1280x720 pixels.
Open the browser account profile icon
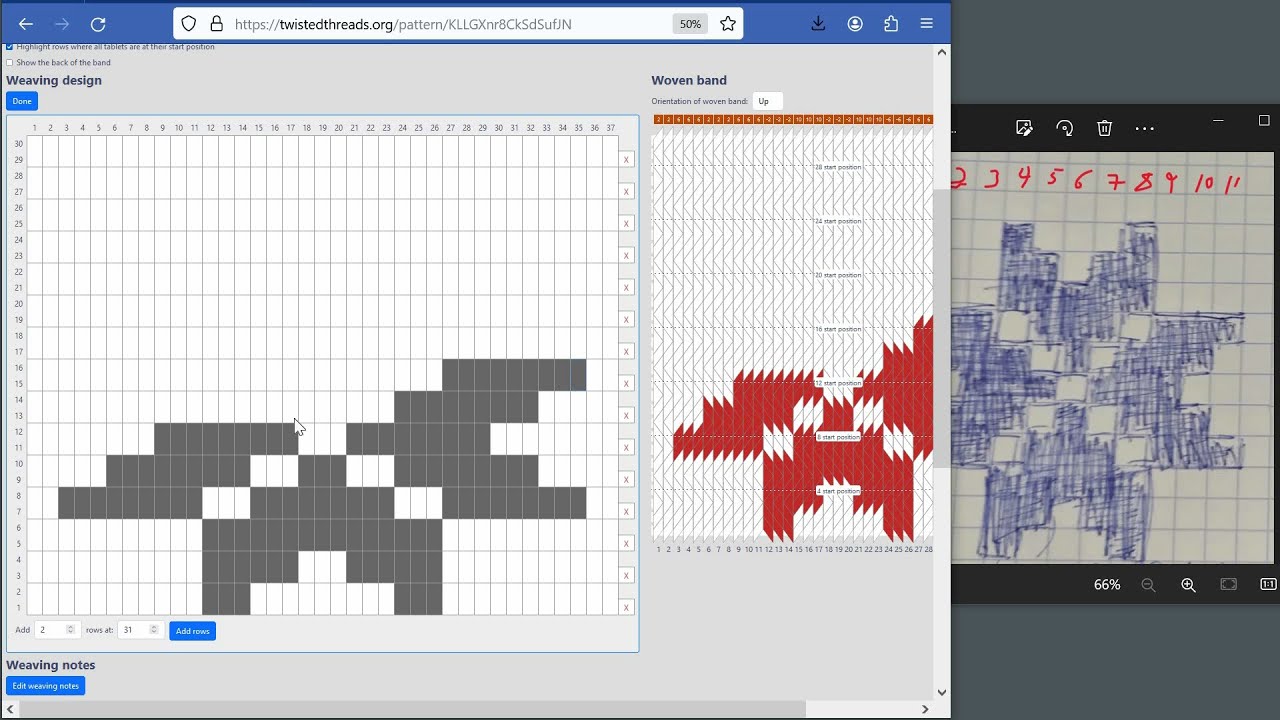pos(855,23)
